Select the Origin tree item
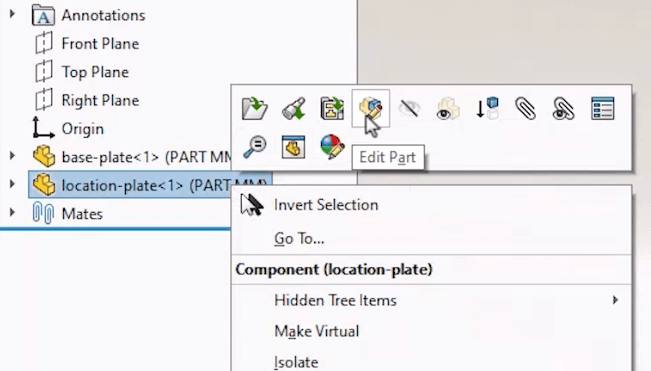Viewport: 651px width, 371px height. click(83, 129)
